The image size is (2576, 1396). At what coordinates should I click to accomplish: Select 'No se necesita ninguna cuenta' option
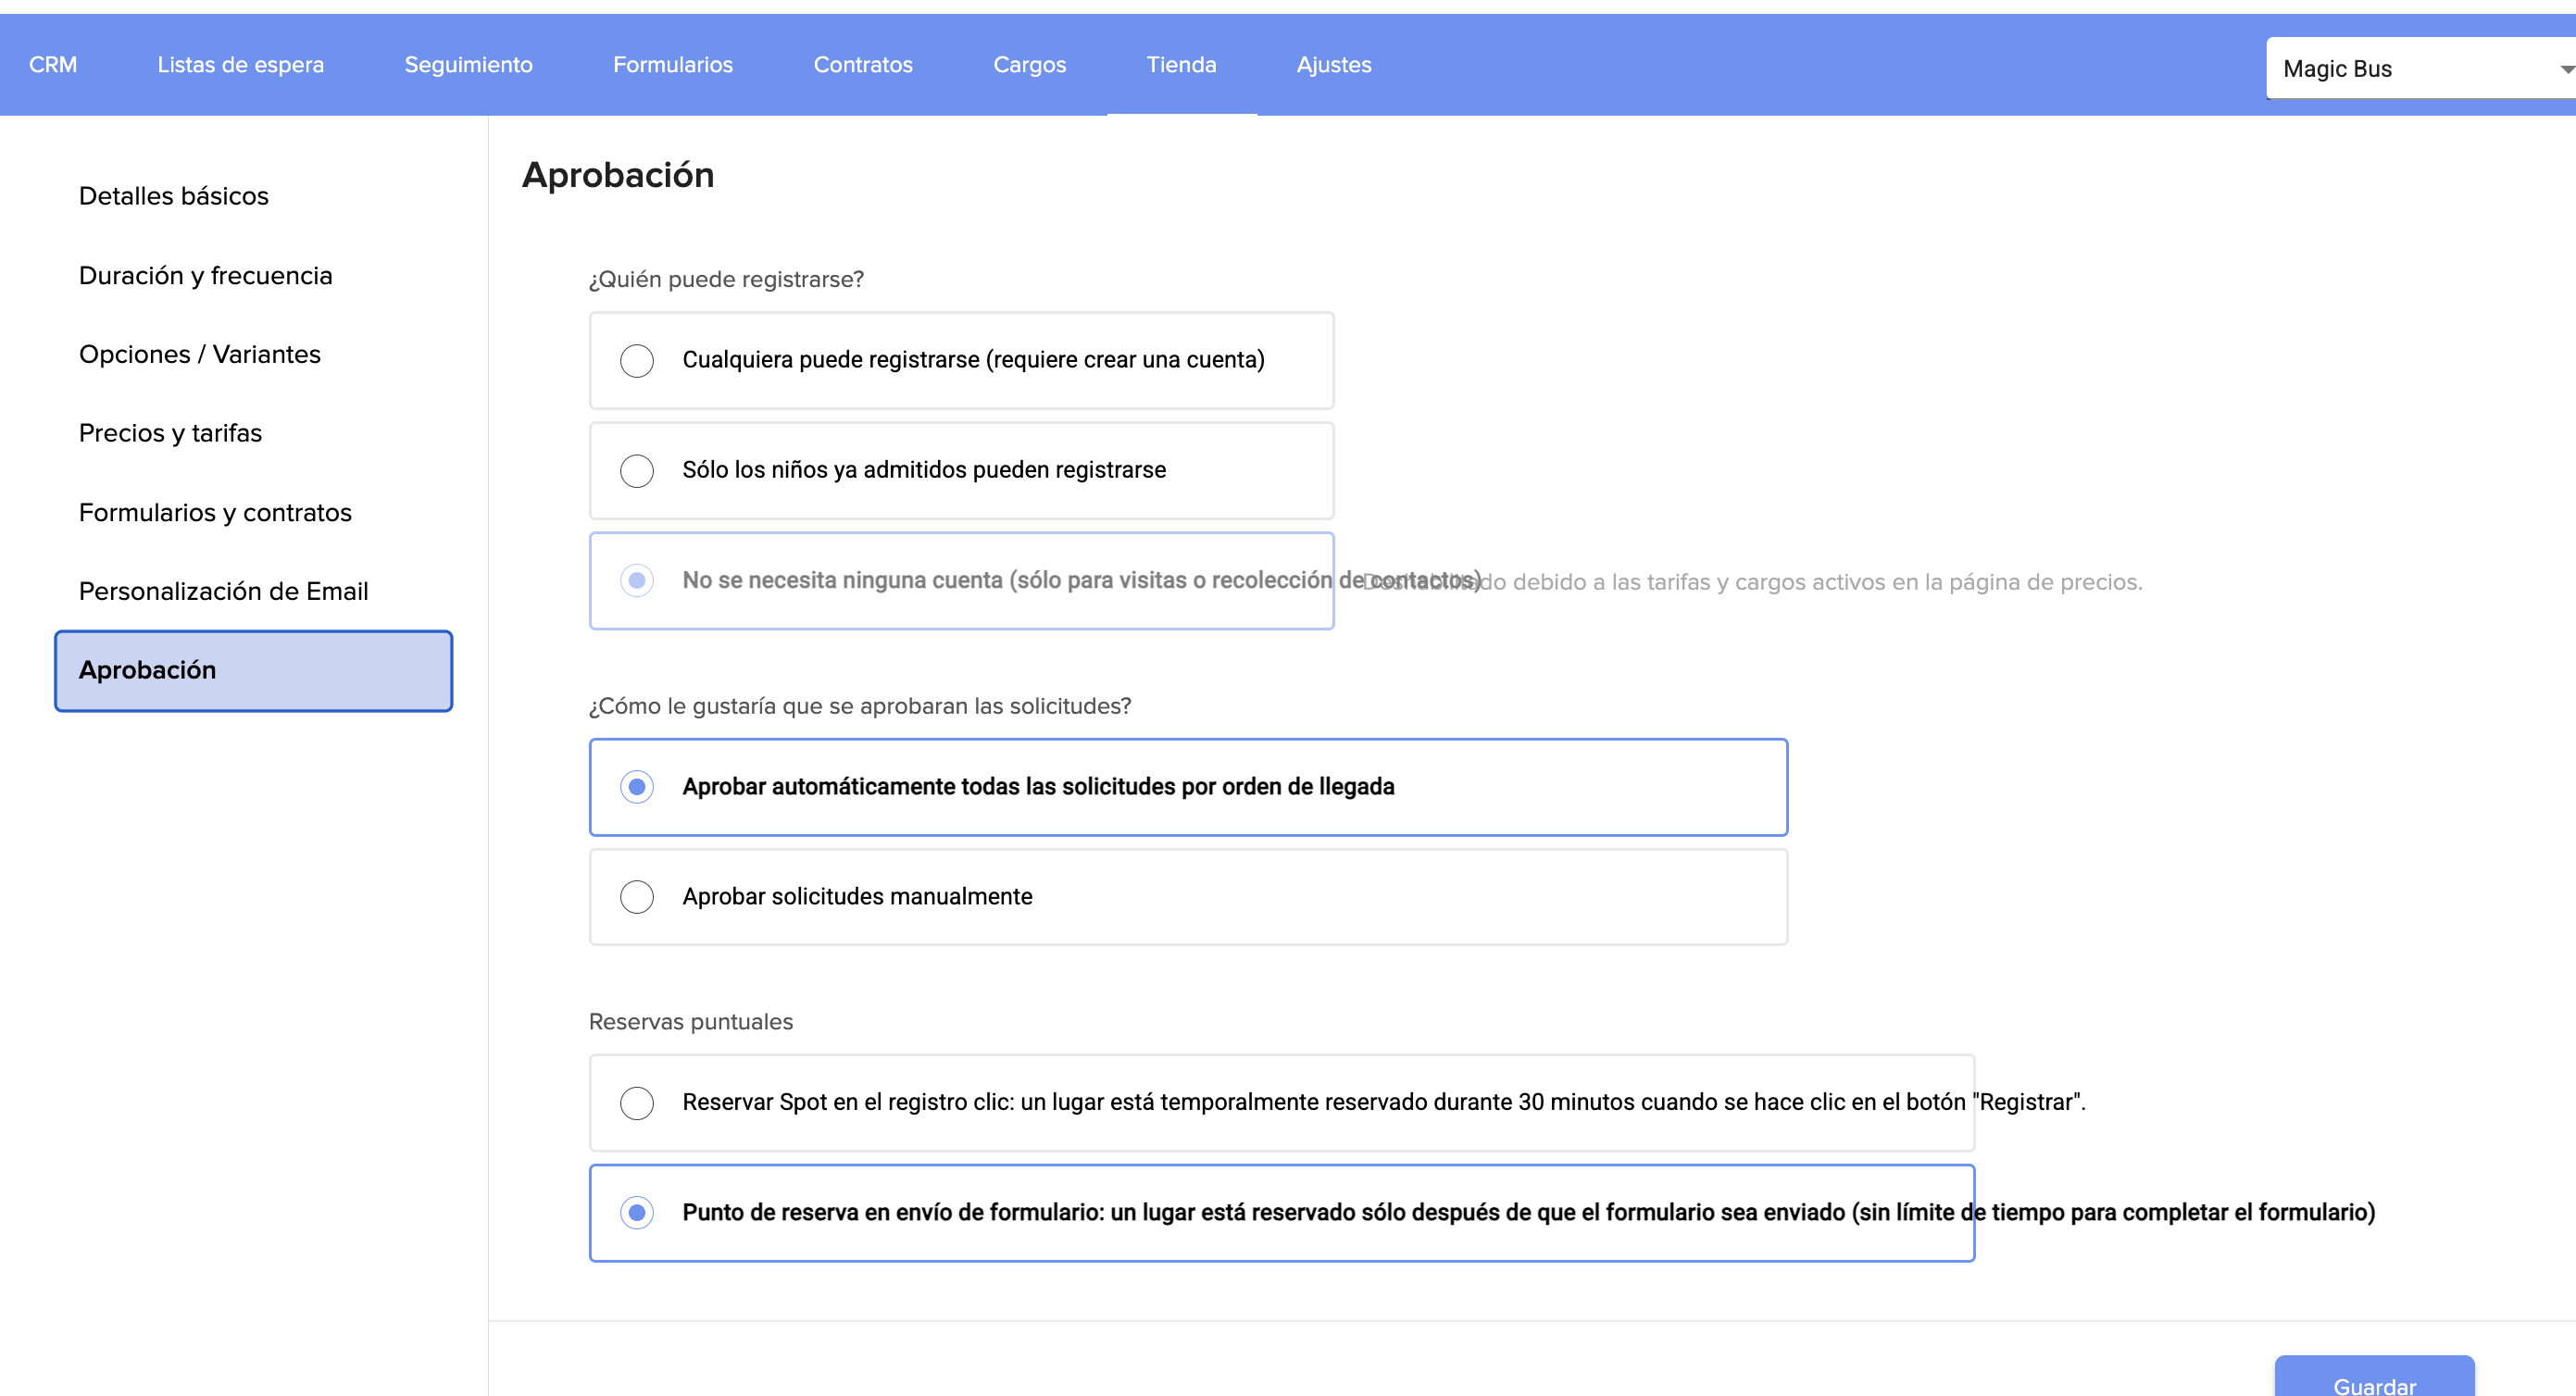(x=637, y=580)
